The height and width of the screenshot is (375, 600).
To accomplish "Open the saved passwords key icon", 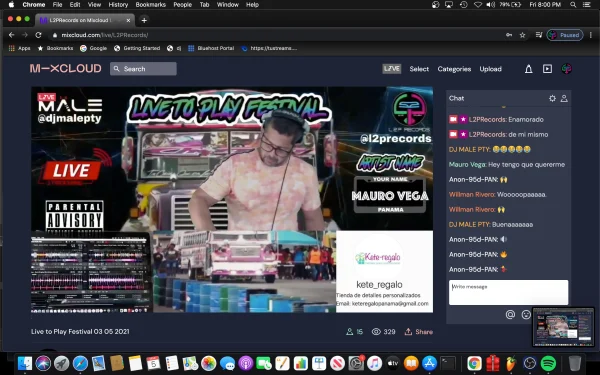I will point(509,35).
